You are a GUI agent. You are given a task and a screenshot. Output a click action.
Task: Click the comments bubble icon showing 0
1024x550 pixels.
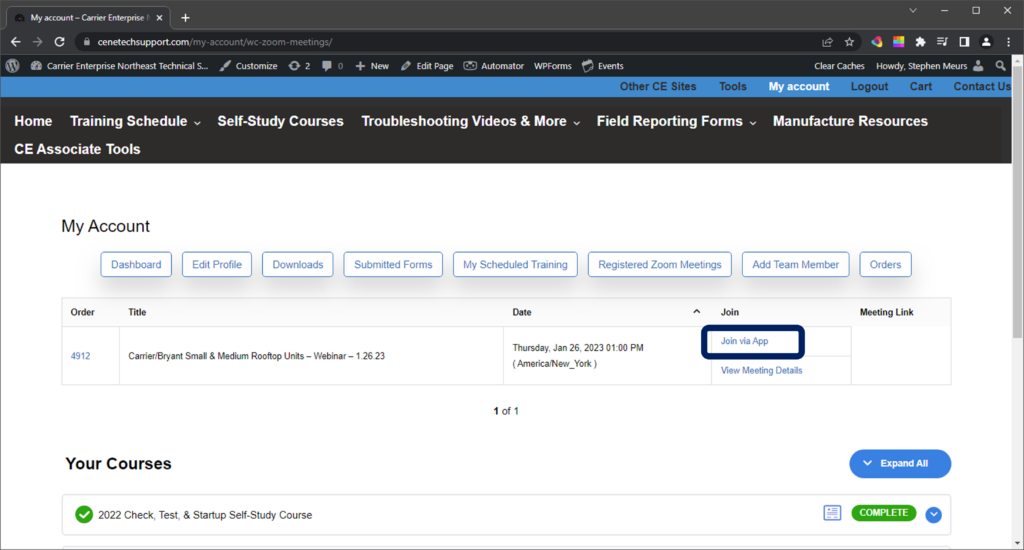coord(332,66)
